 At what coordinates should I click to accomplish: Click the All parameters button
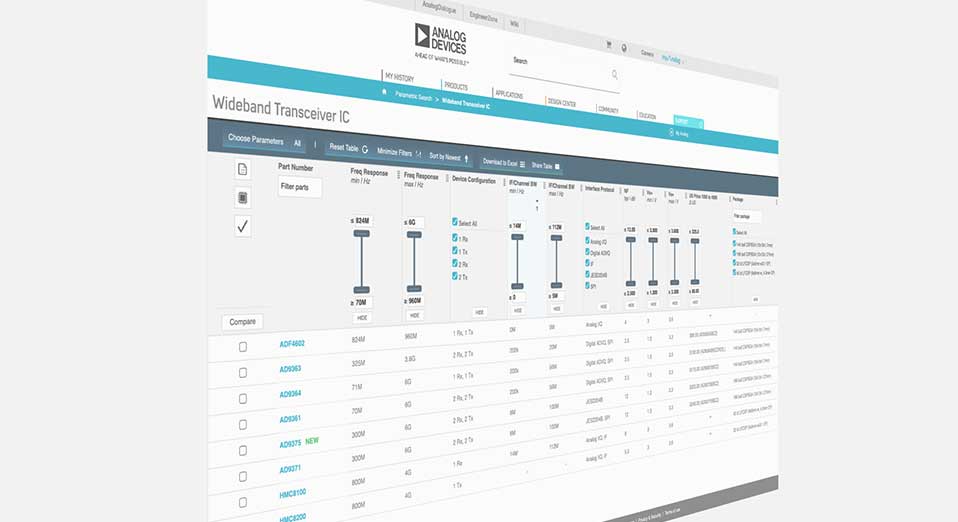point(297,143)
